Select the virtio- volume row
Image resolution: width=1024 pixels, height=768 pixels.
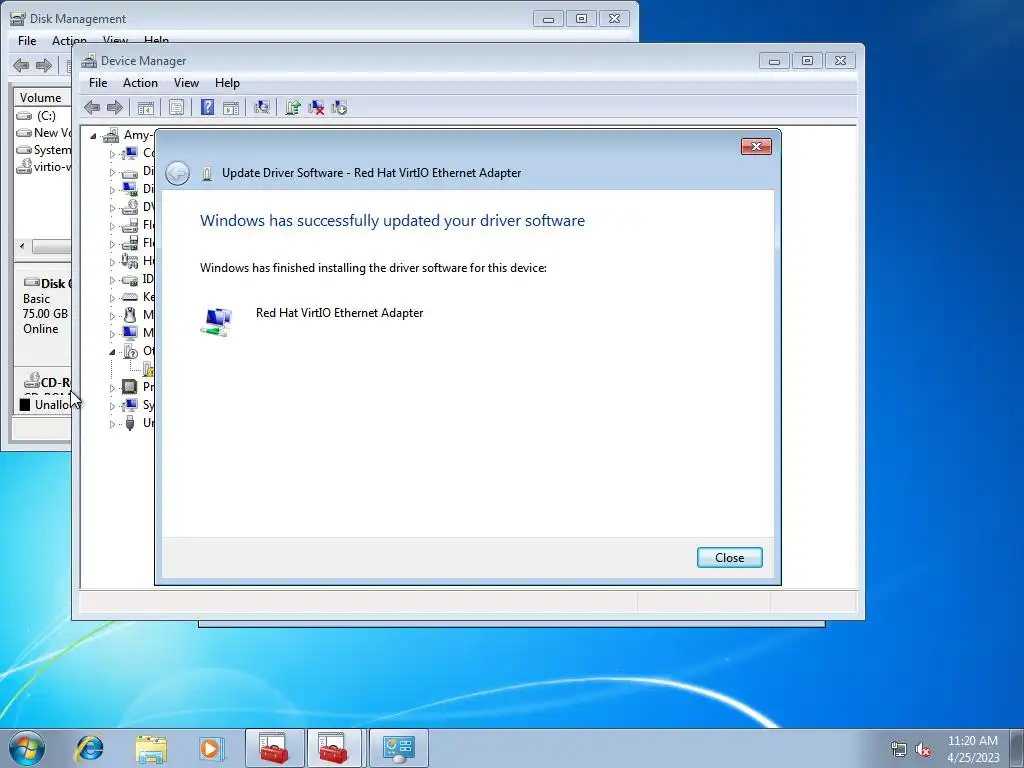point(43,167)
